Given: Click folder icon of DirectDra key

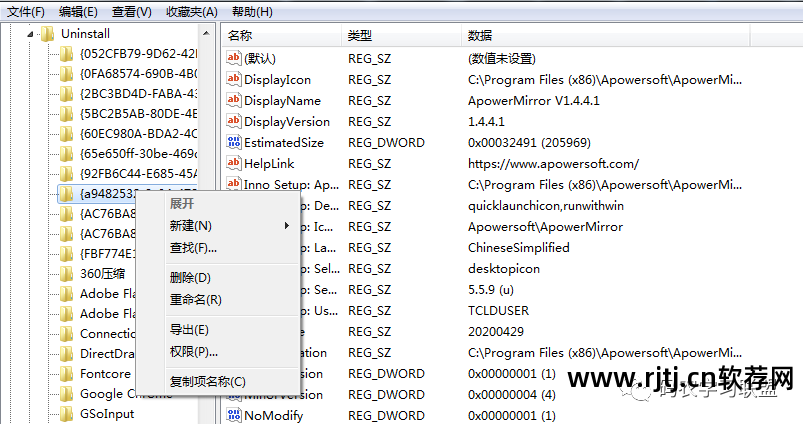Looking at the screenshot, I should point(67,354).
